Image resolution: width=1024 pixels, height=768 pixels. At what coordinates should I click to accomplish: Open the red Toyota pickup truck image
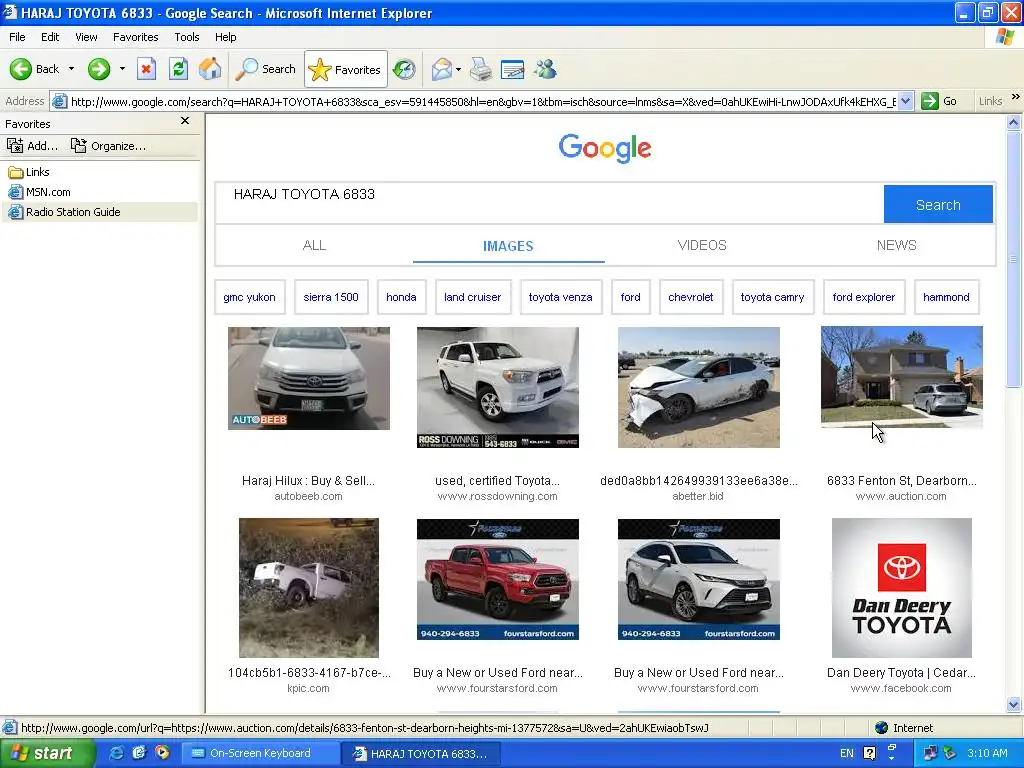(498, 579)
